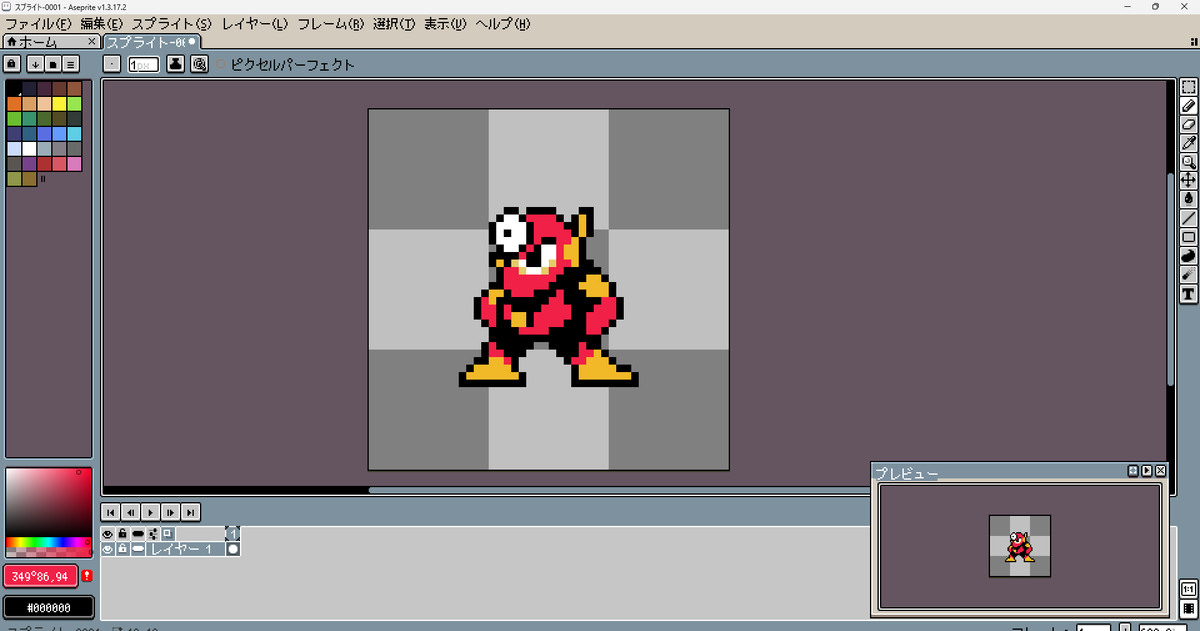1200x631 pixels.
Task: Toggle lock for all layers in header
Action: pyautogui.click(x=123, y=534)
